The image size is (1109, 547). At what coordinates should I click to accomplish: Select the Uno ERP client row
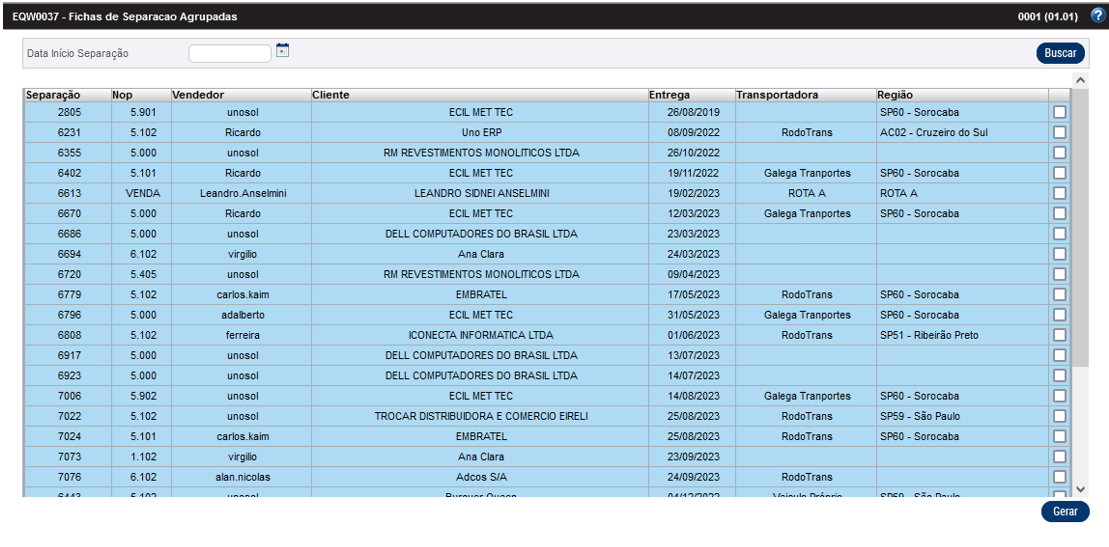(x=480, y=132)
